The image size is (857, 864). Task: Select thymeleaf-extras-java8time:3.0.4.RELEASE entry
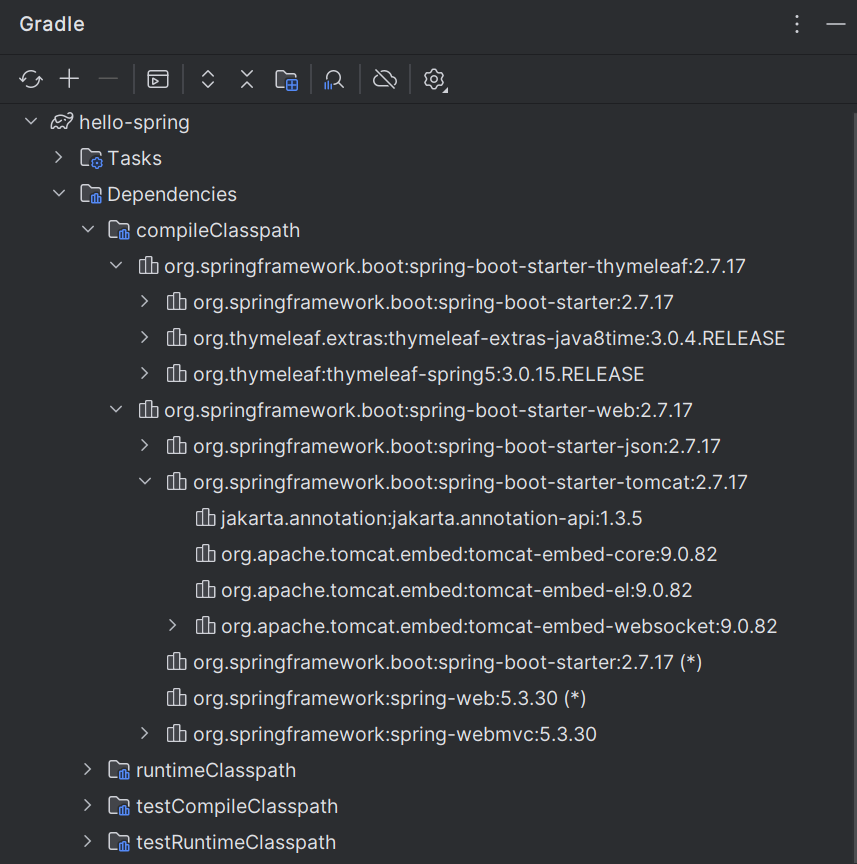[427, 338]
